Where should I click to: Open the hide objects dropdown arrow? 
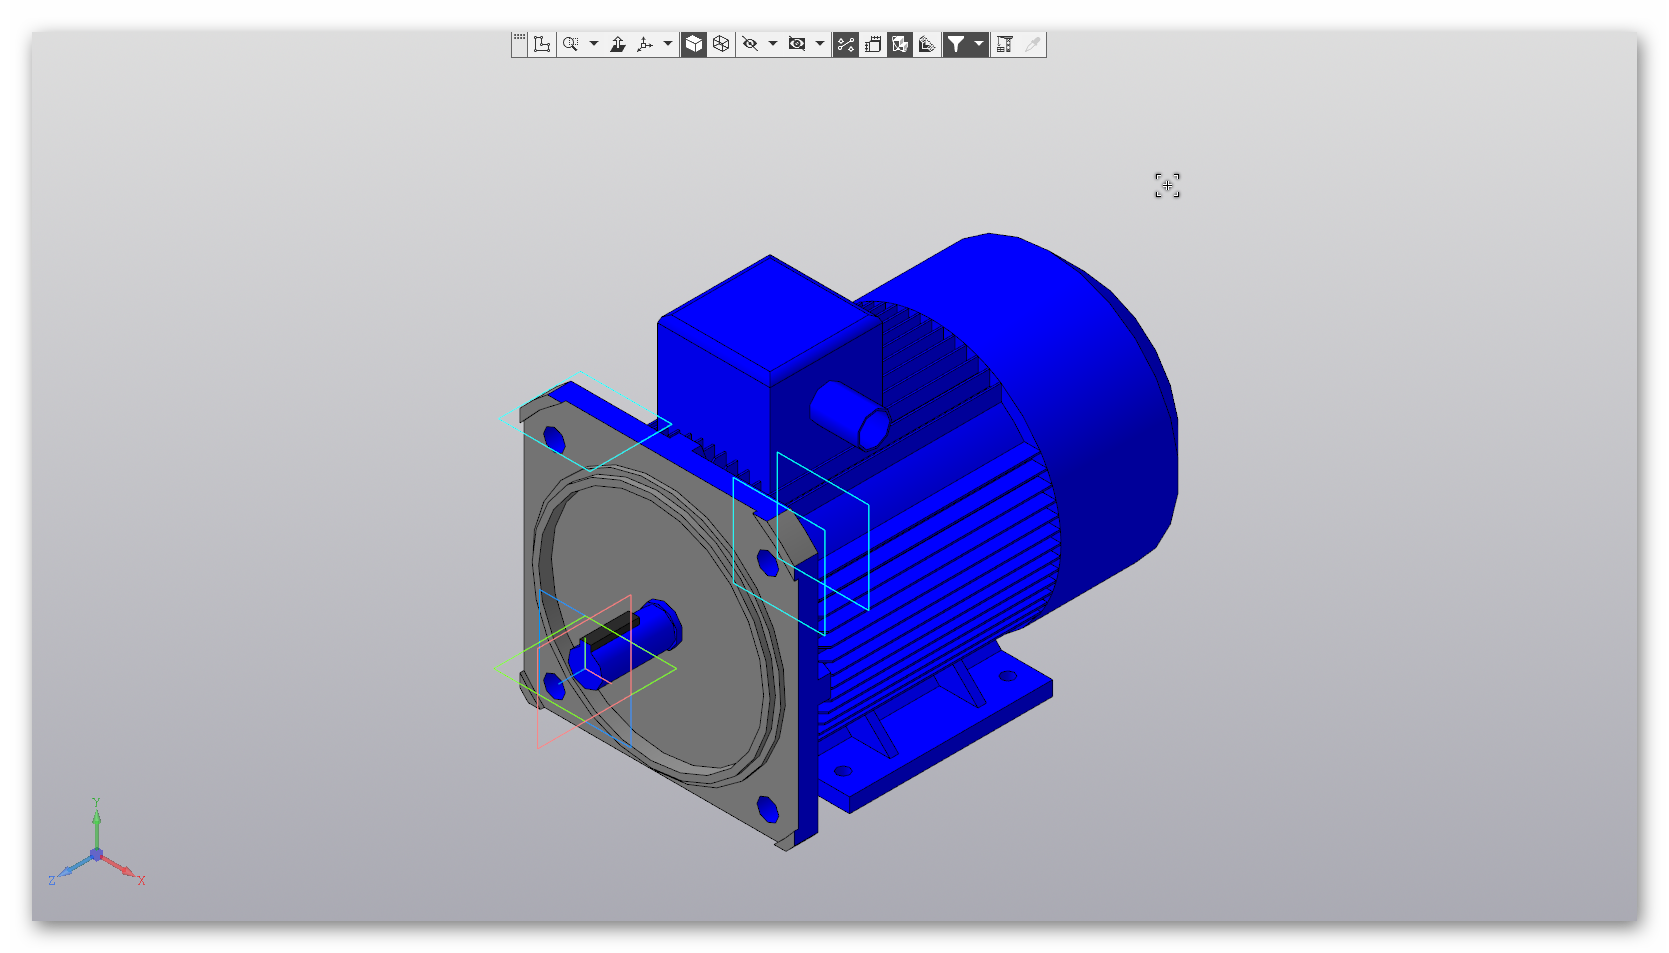coord(773,44)
